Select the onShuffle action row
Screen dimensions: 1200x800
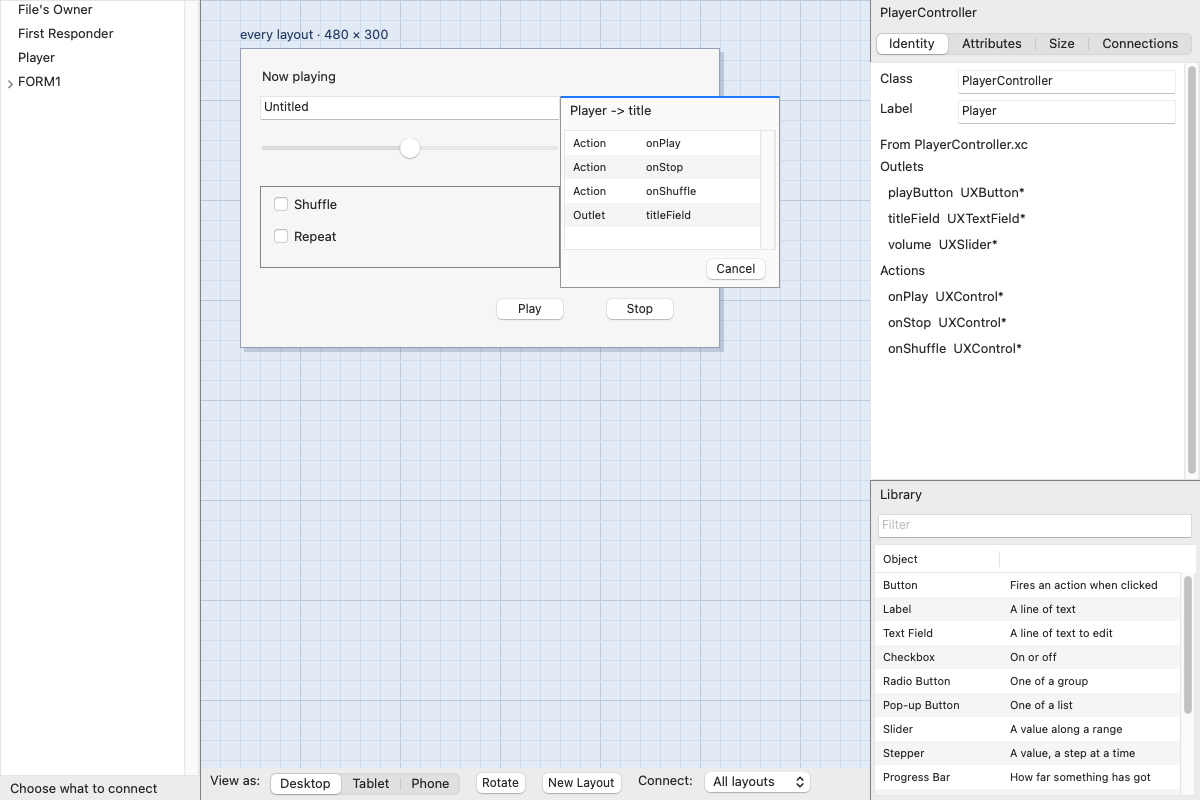[x=662, y=191]
